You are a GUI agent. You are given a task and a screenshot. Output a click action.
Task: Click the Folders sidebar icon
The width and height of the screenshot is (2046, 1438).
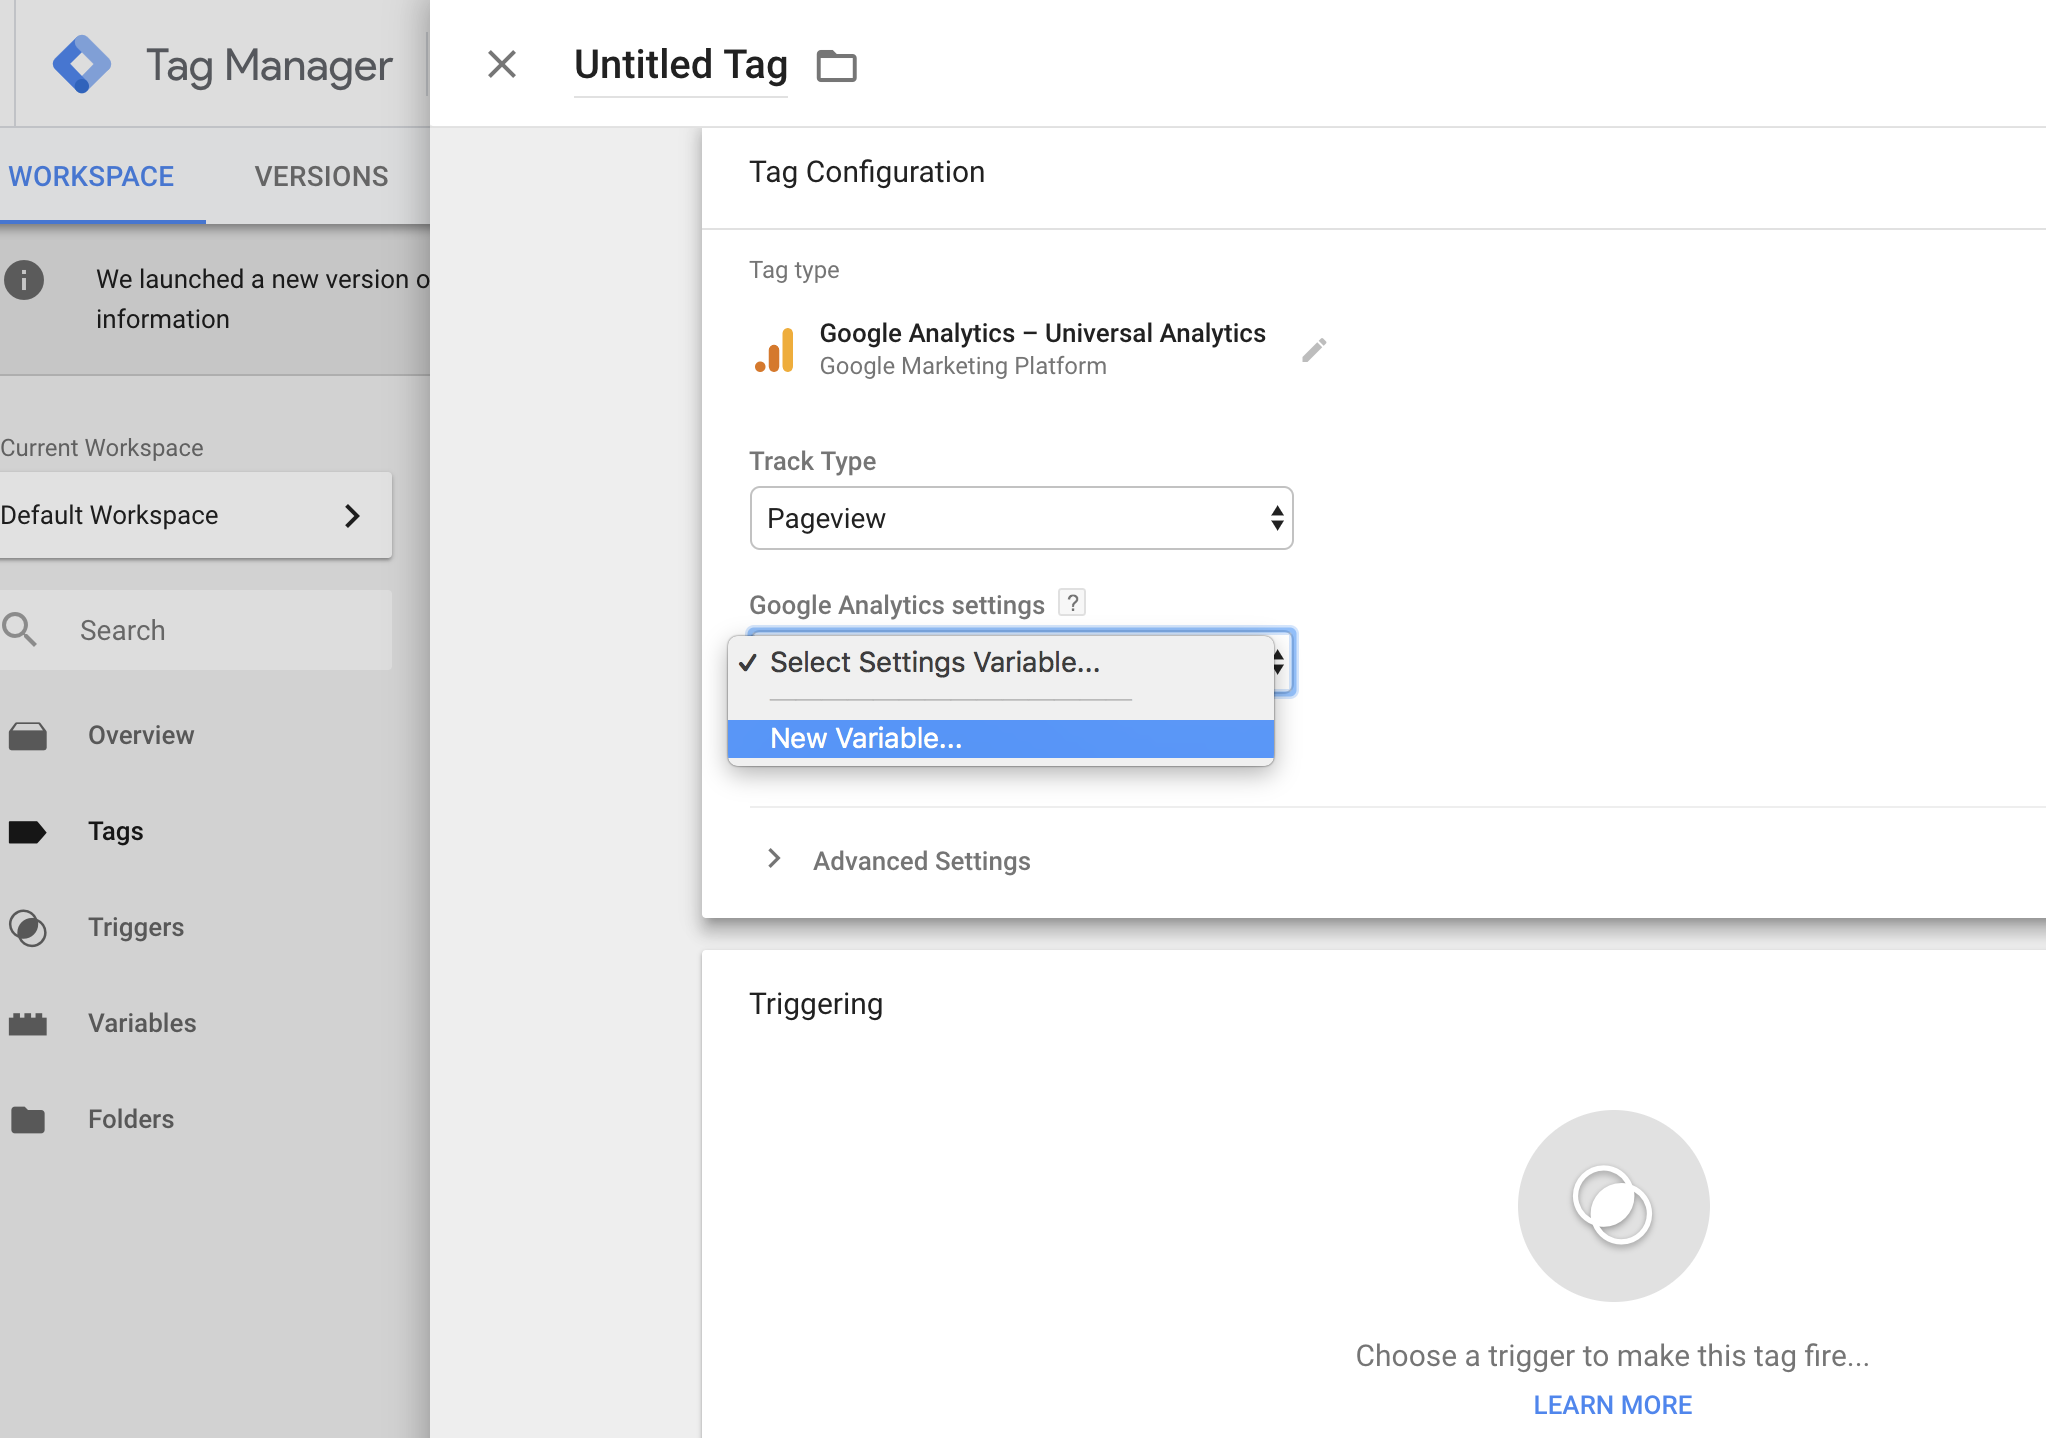(28, 1120)
